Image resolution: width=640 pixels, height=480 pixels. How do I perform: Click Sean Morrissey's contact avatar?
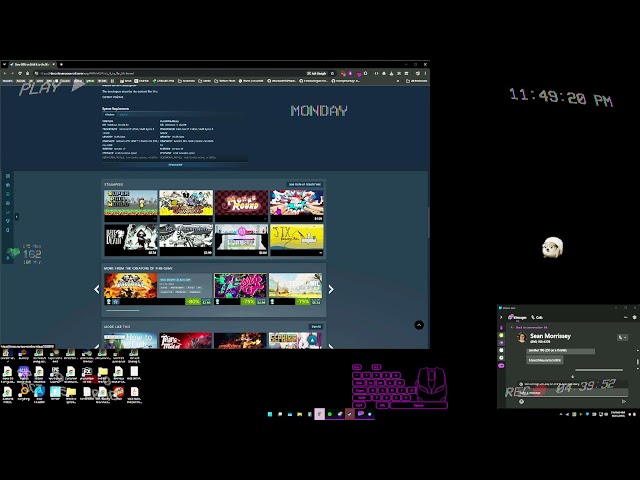click(522, 338)
